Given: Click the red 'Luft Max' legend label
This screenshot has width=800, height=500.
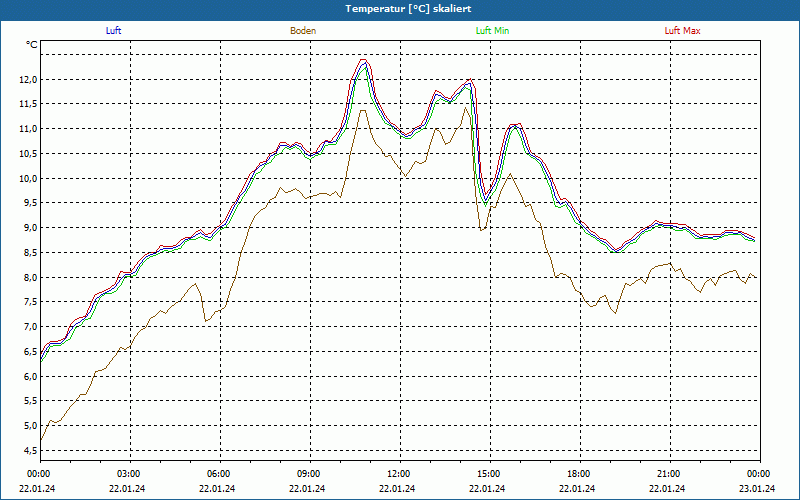Looking at the screenshot, I should [x=682, y=31].
